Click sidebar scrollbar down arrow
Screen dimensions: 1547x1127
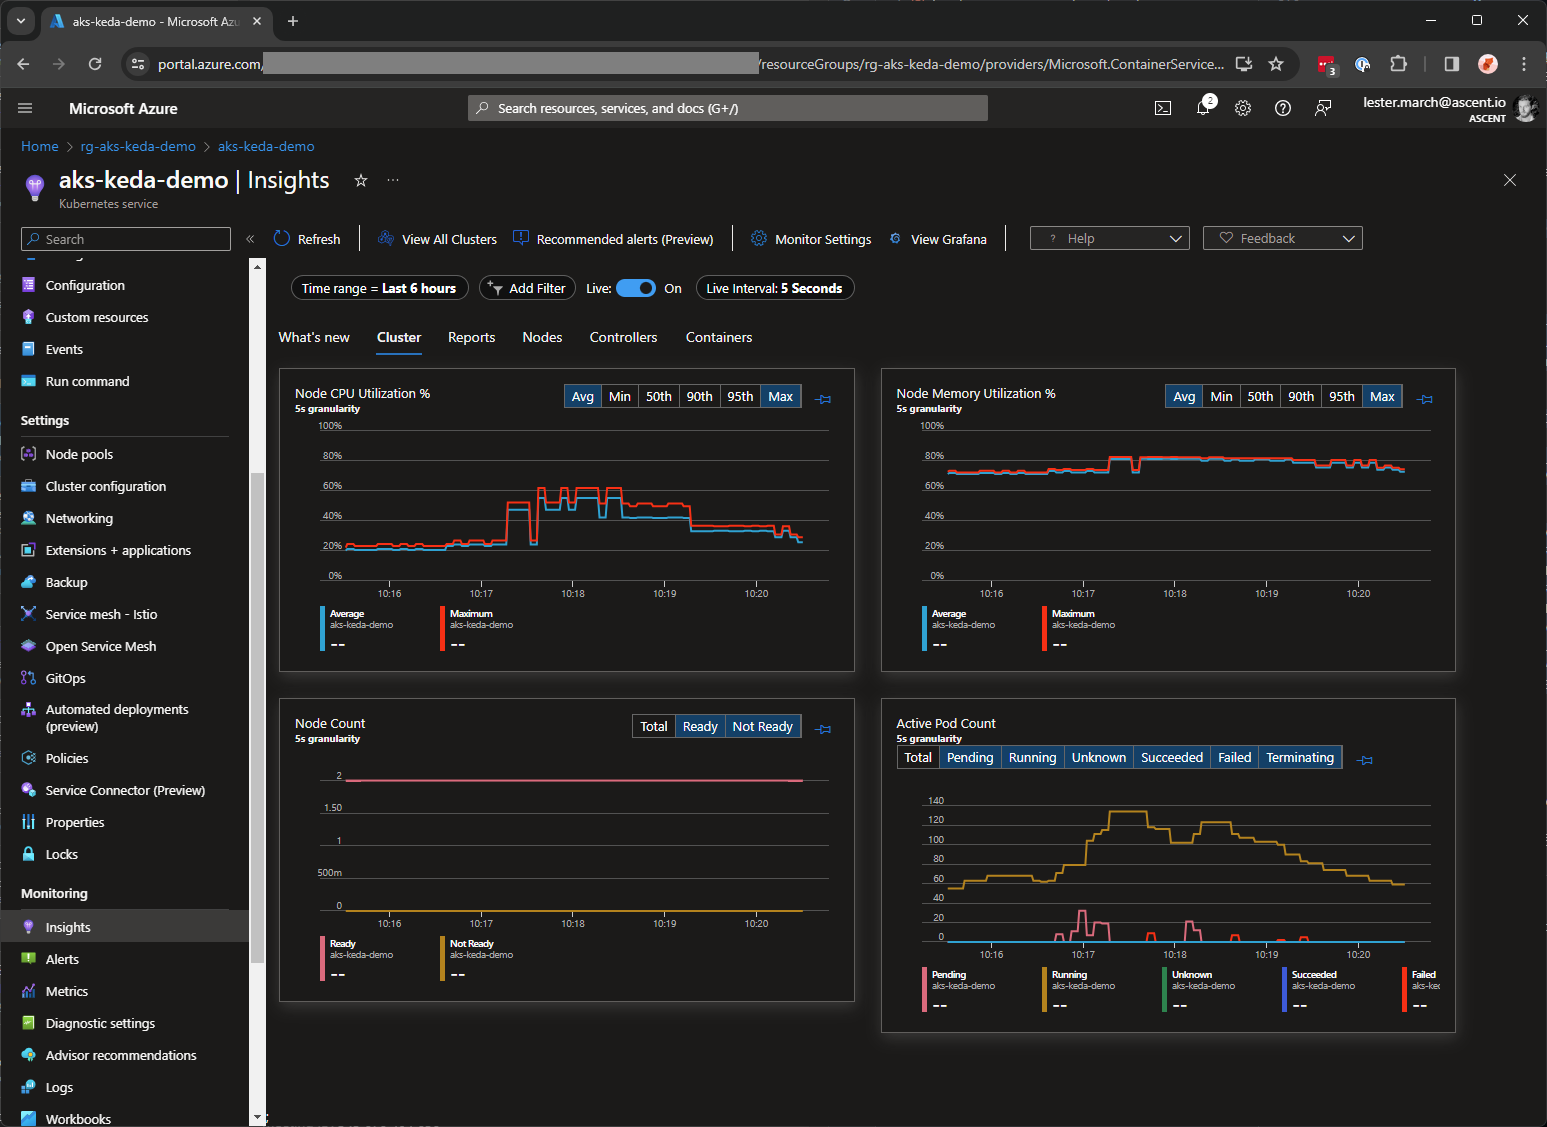(x=257, y=1117)
